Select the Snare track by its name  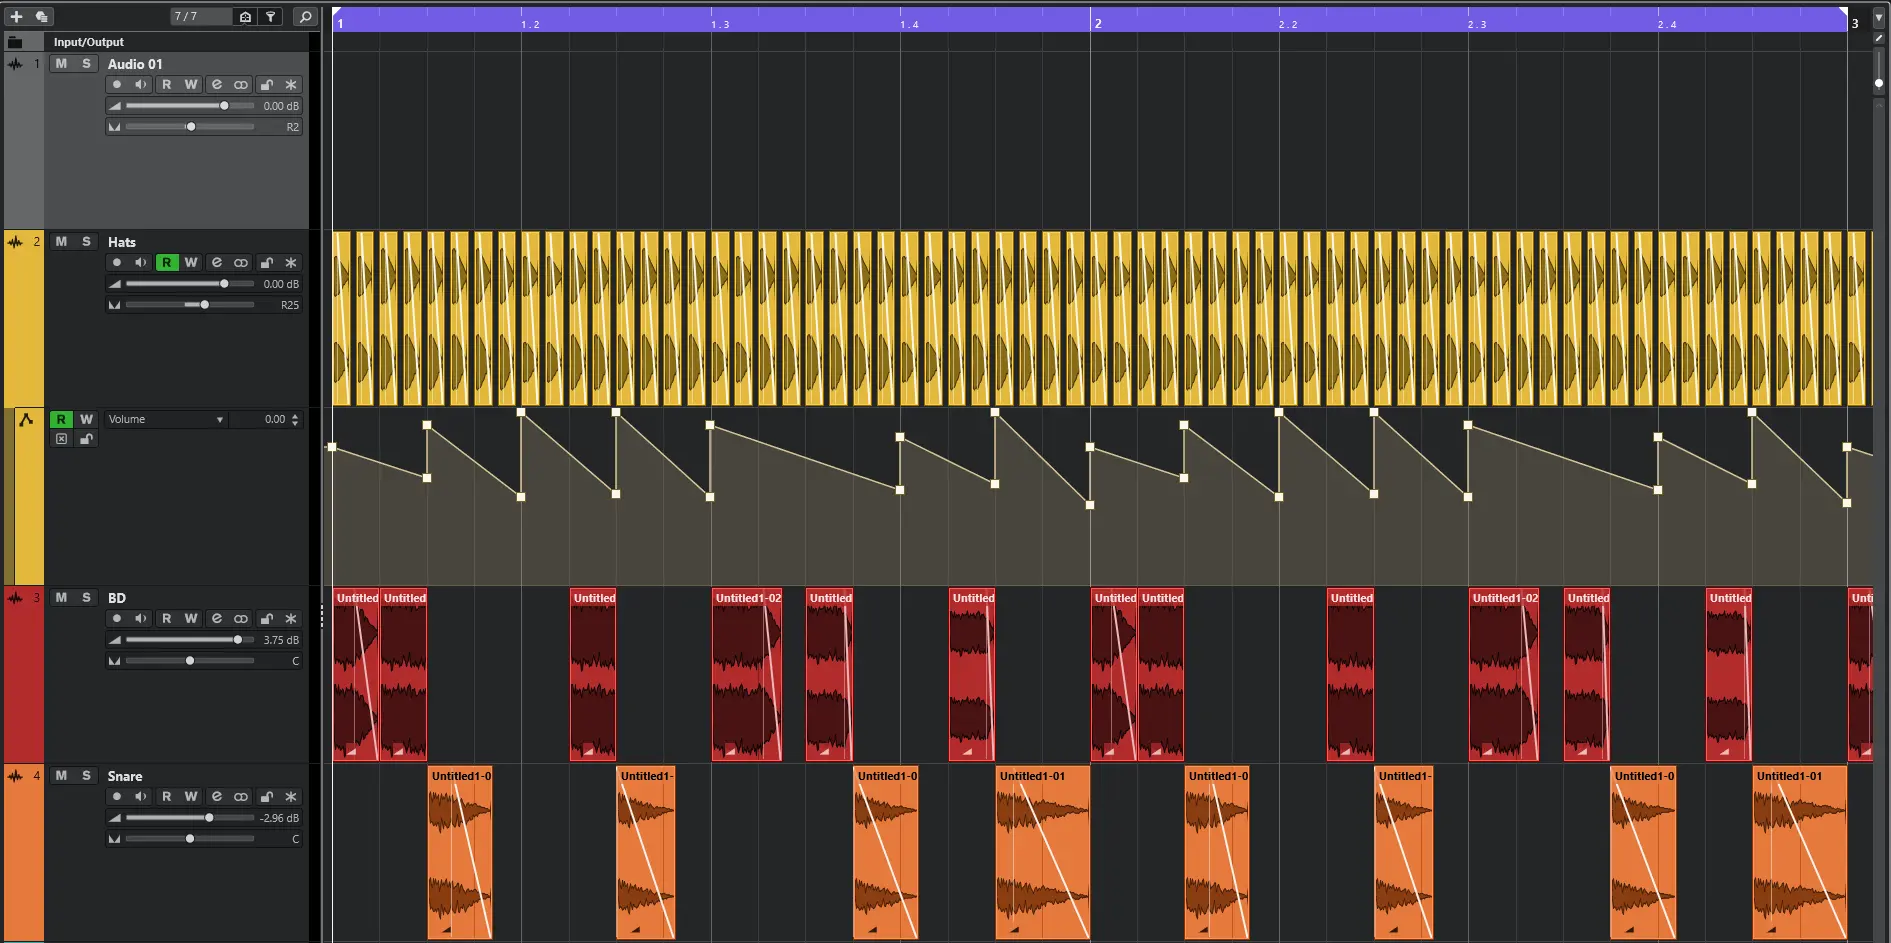[x=125, y=776]
